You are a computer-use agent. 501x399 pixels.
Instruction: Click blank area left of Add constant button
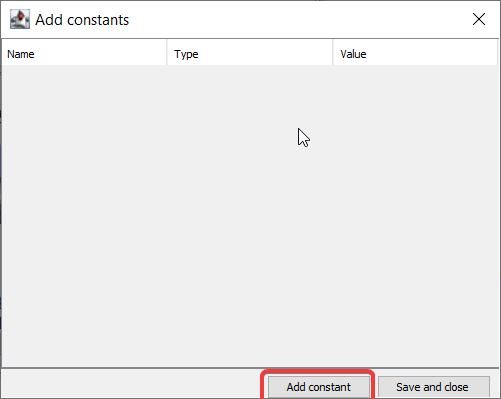tap(131, 384)
